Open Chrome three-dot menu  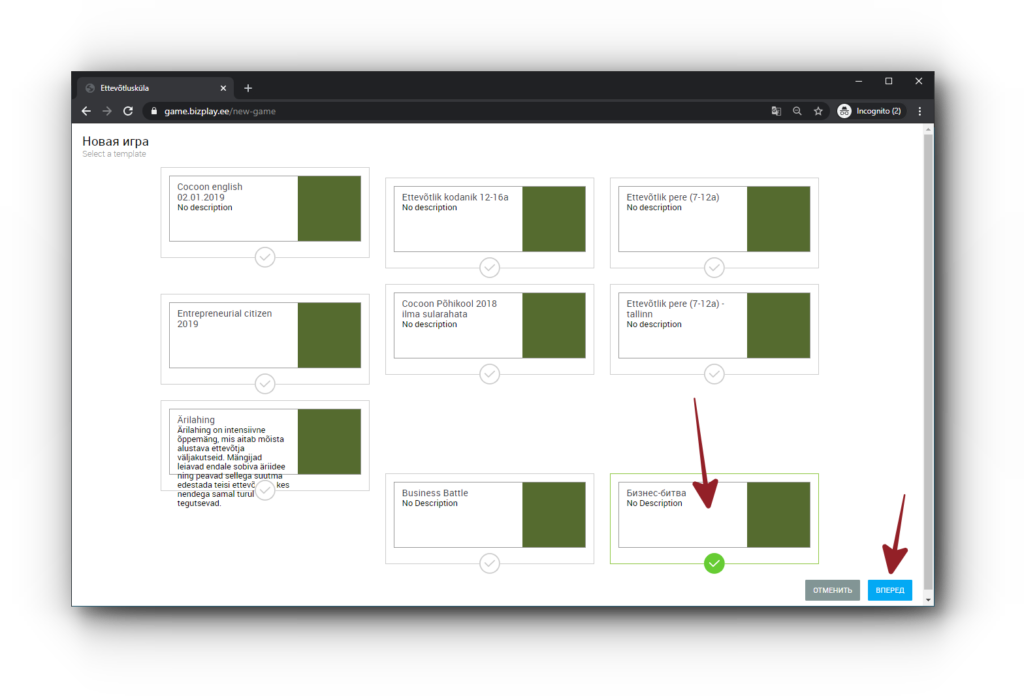pos(920,111)
